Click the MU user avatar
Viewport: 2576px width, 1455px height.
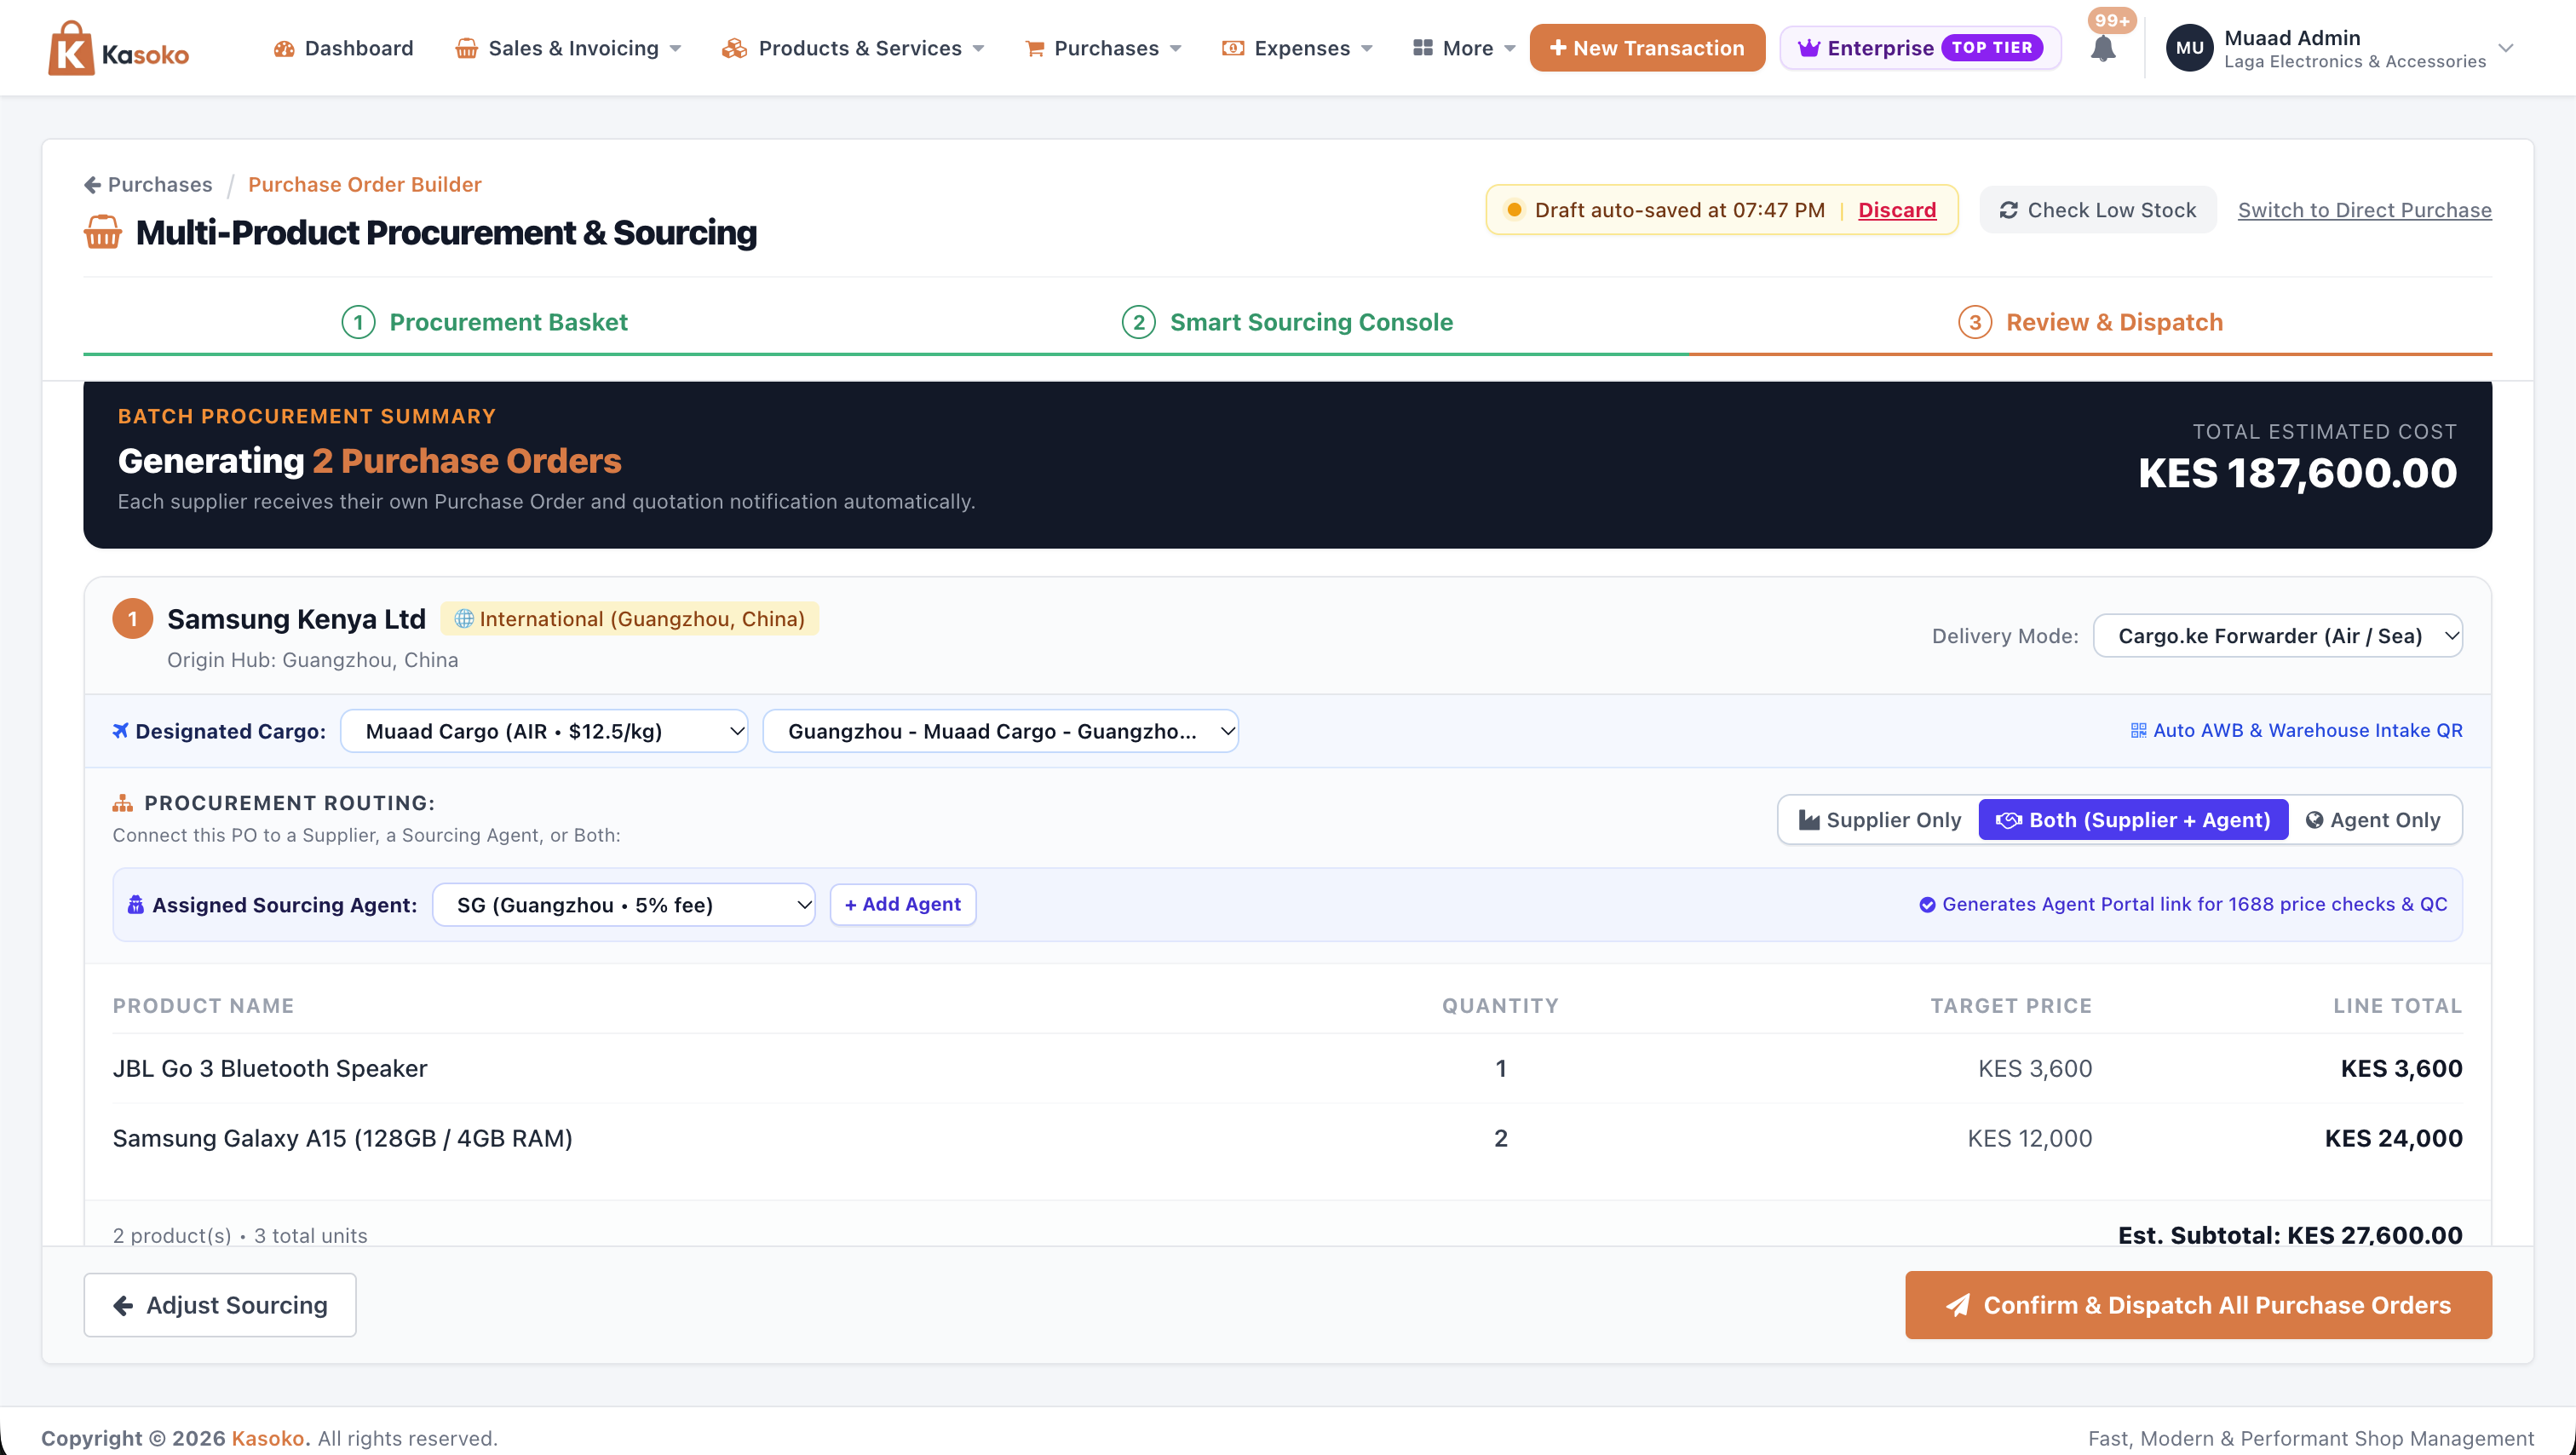2189,48
